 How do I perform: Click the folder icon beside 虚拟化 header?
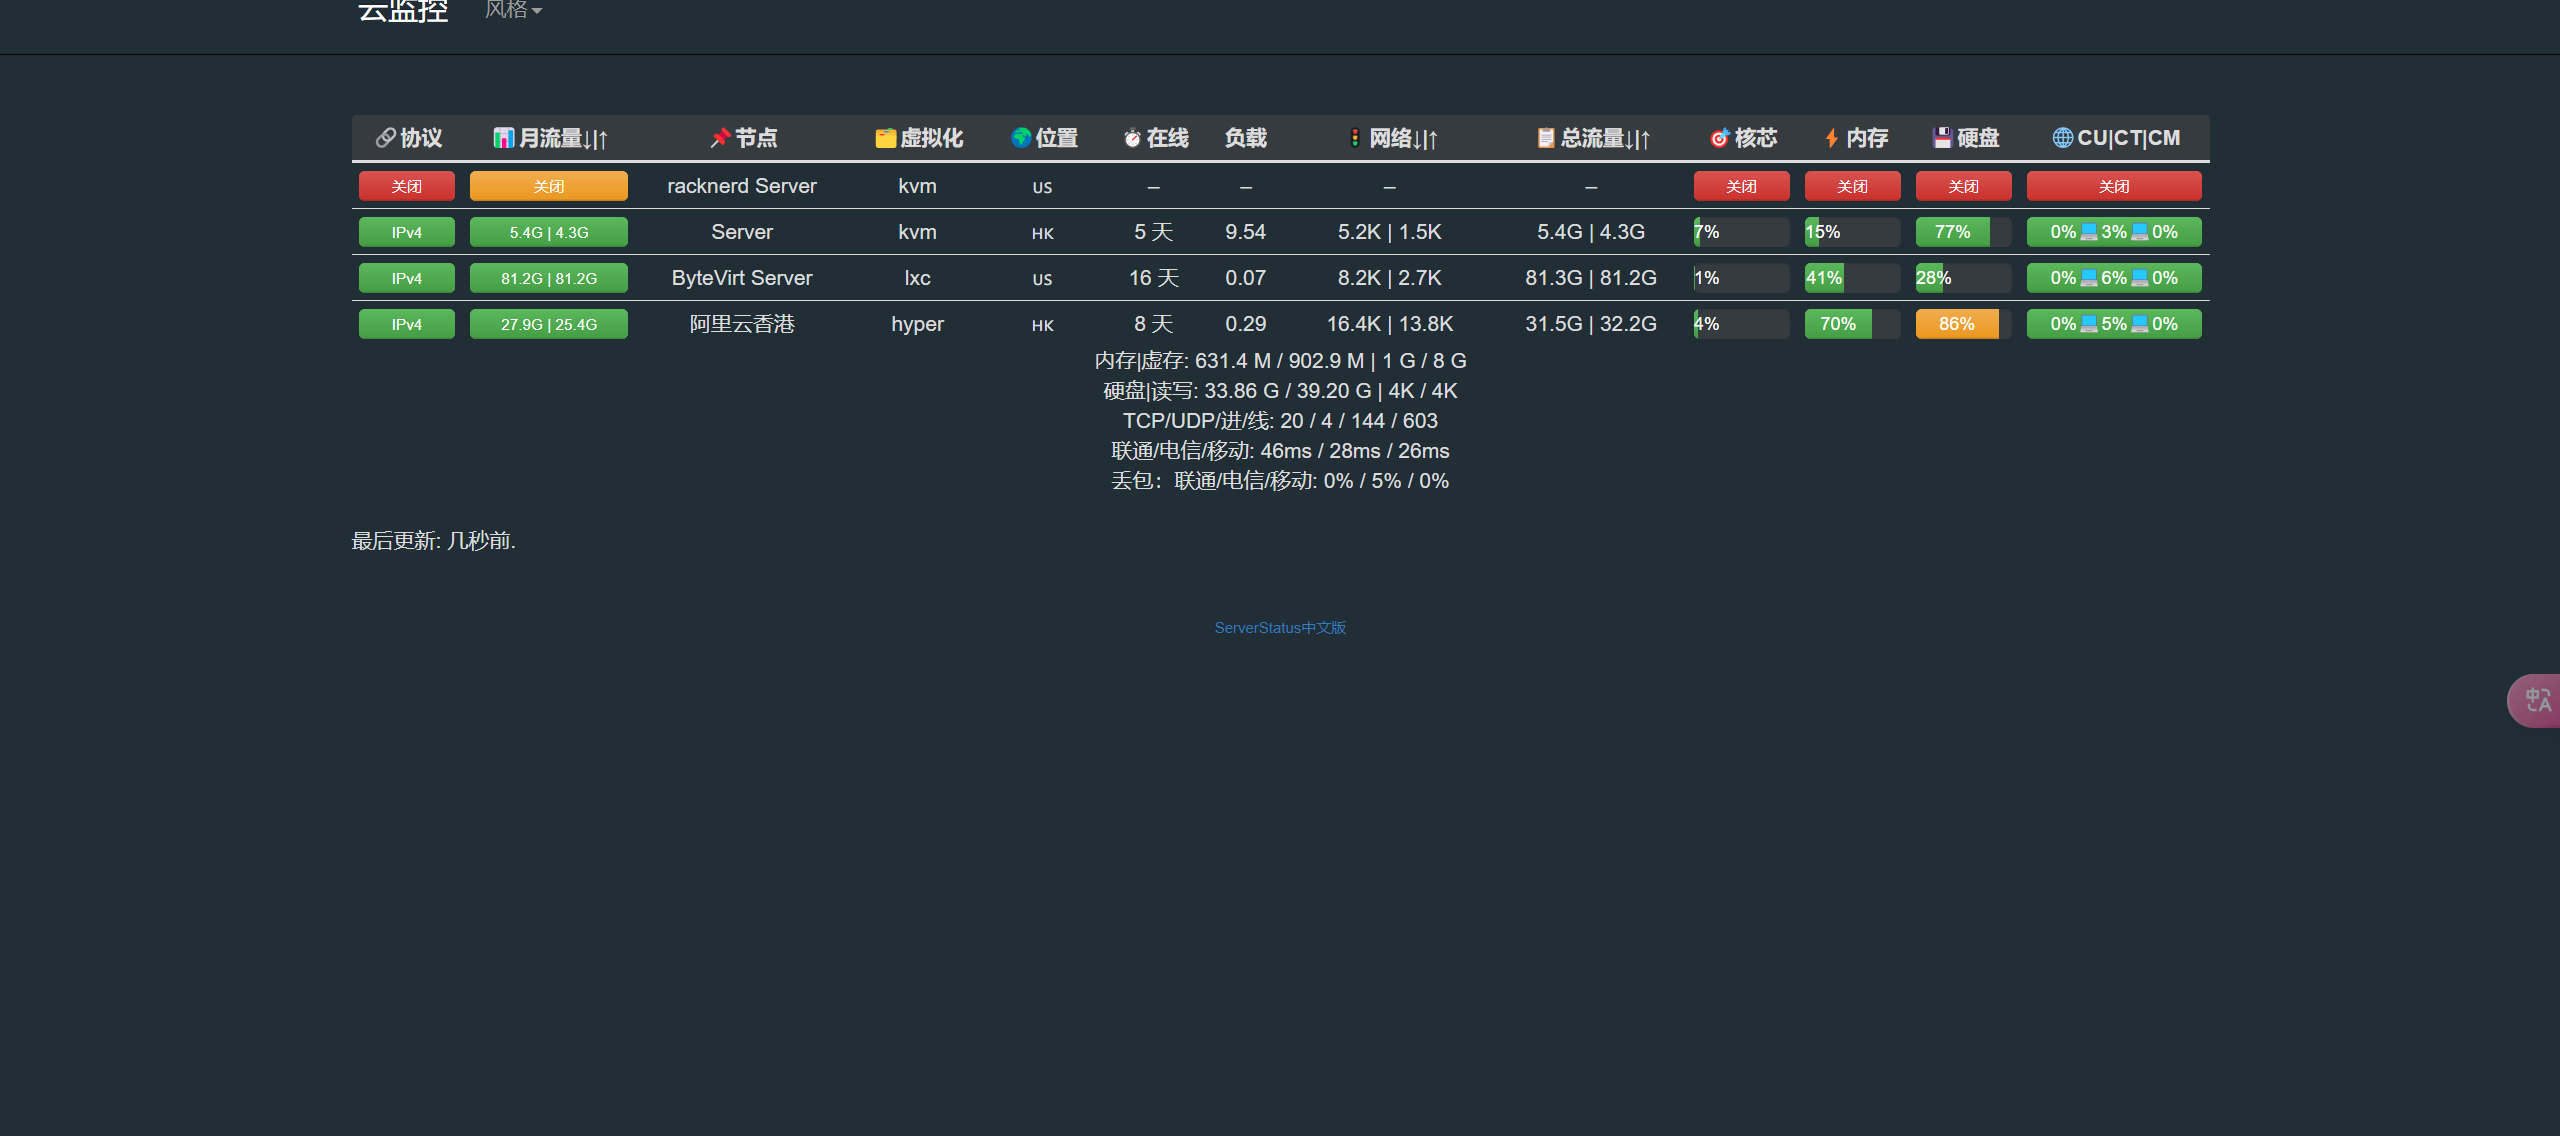pyautogui.click(x=885, y=138)
